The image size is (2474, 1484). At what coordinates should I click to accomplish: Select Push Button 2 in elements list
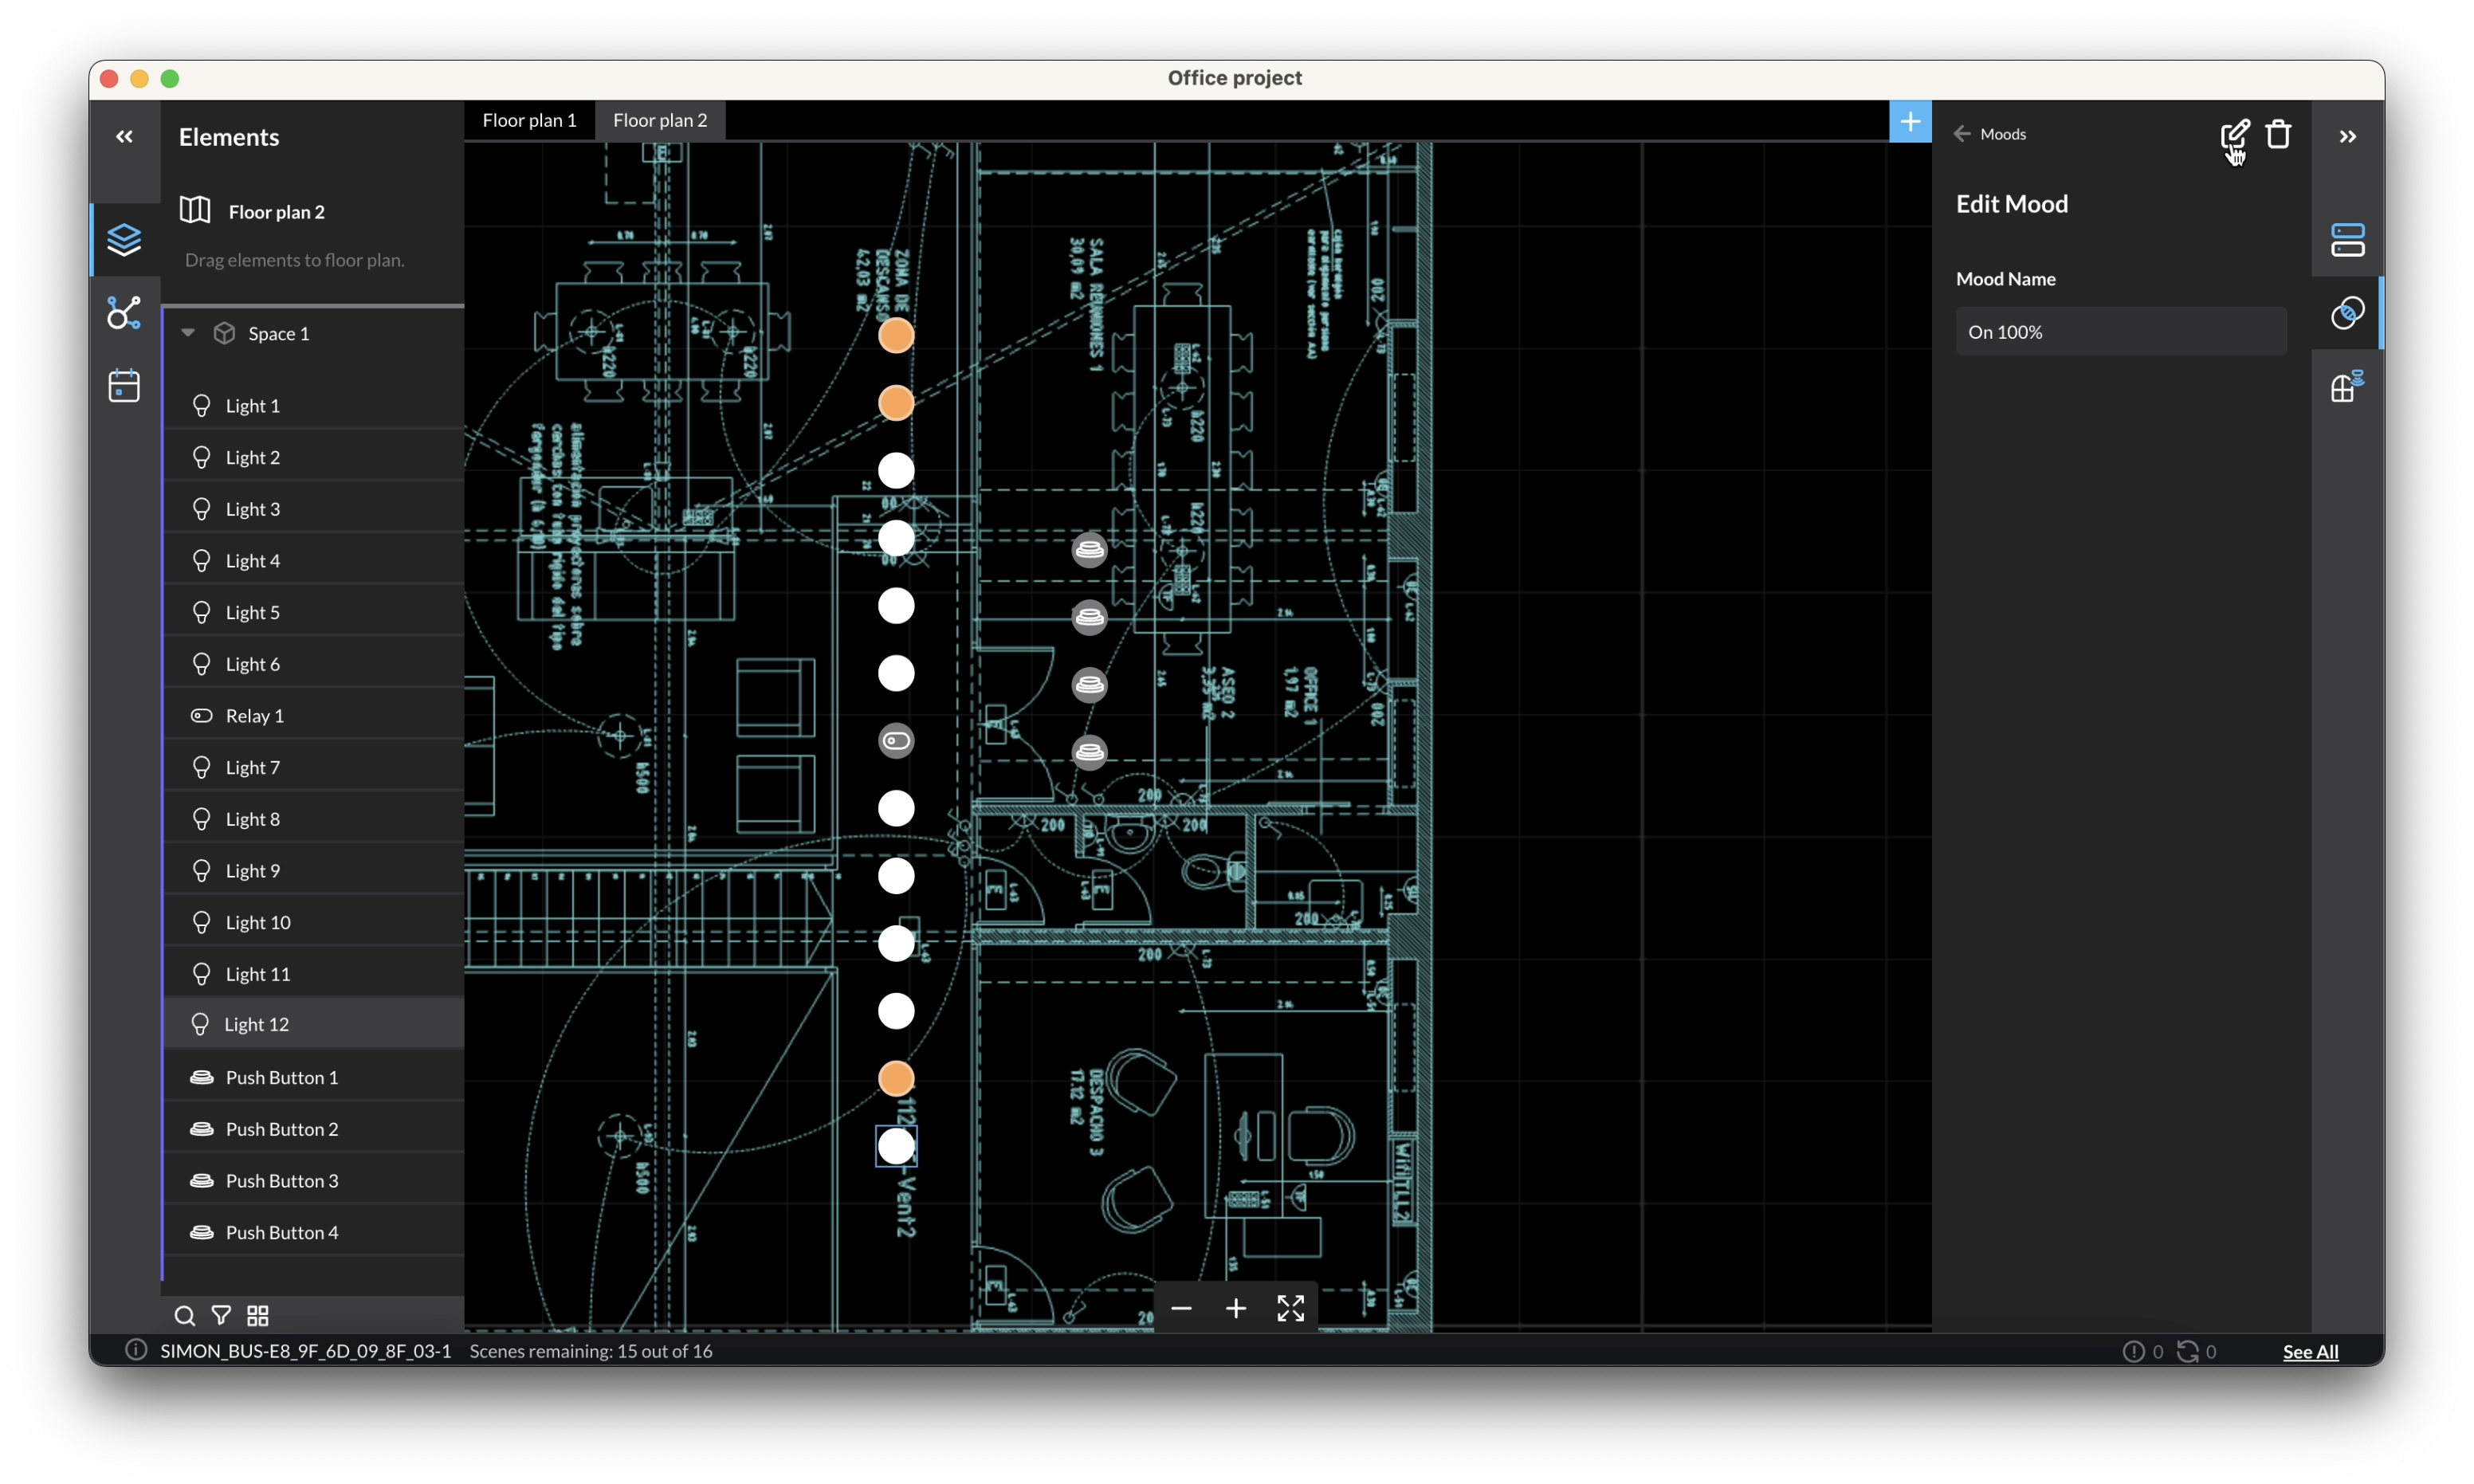click(314, 1129)
